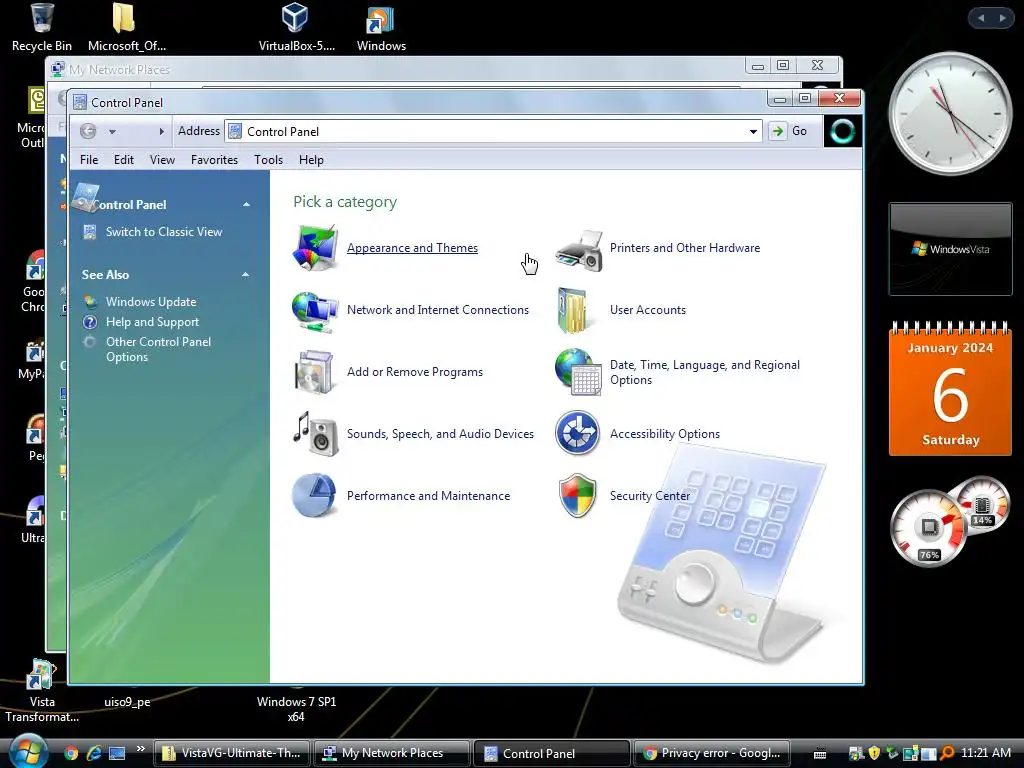1024x768 pixels.
Task: Expand the quick launch overflow chevron
Action: [x=140, y=749]
